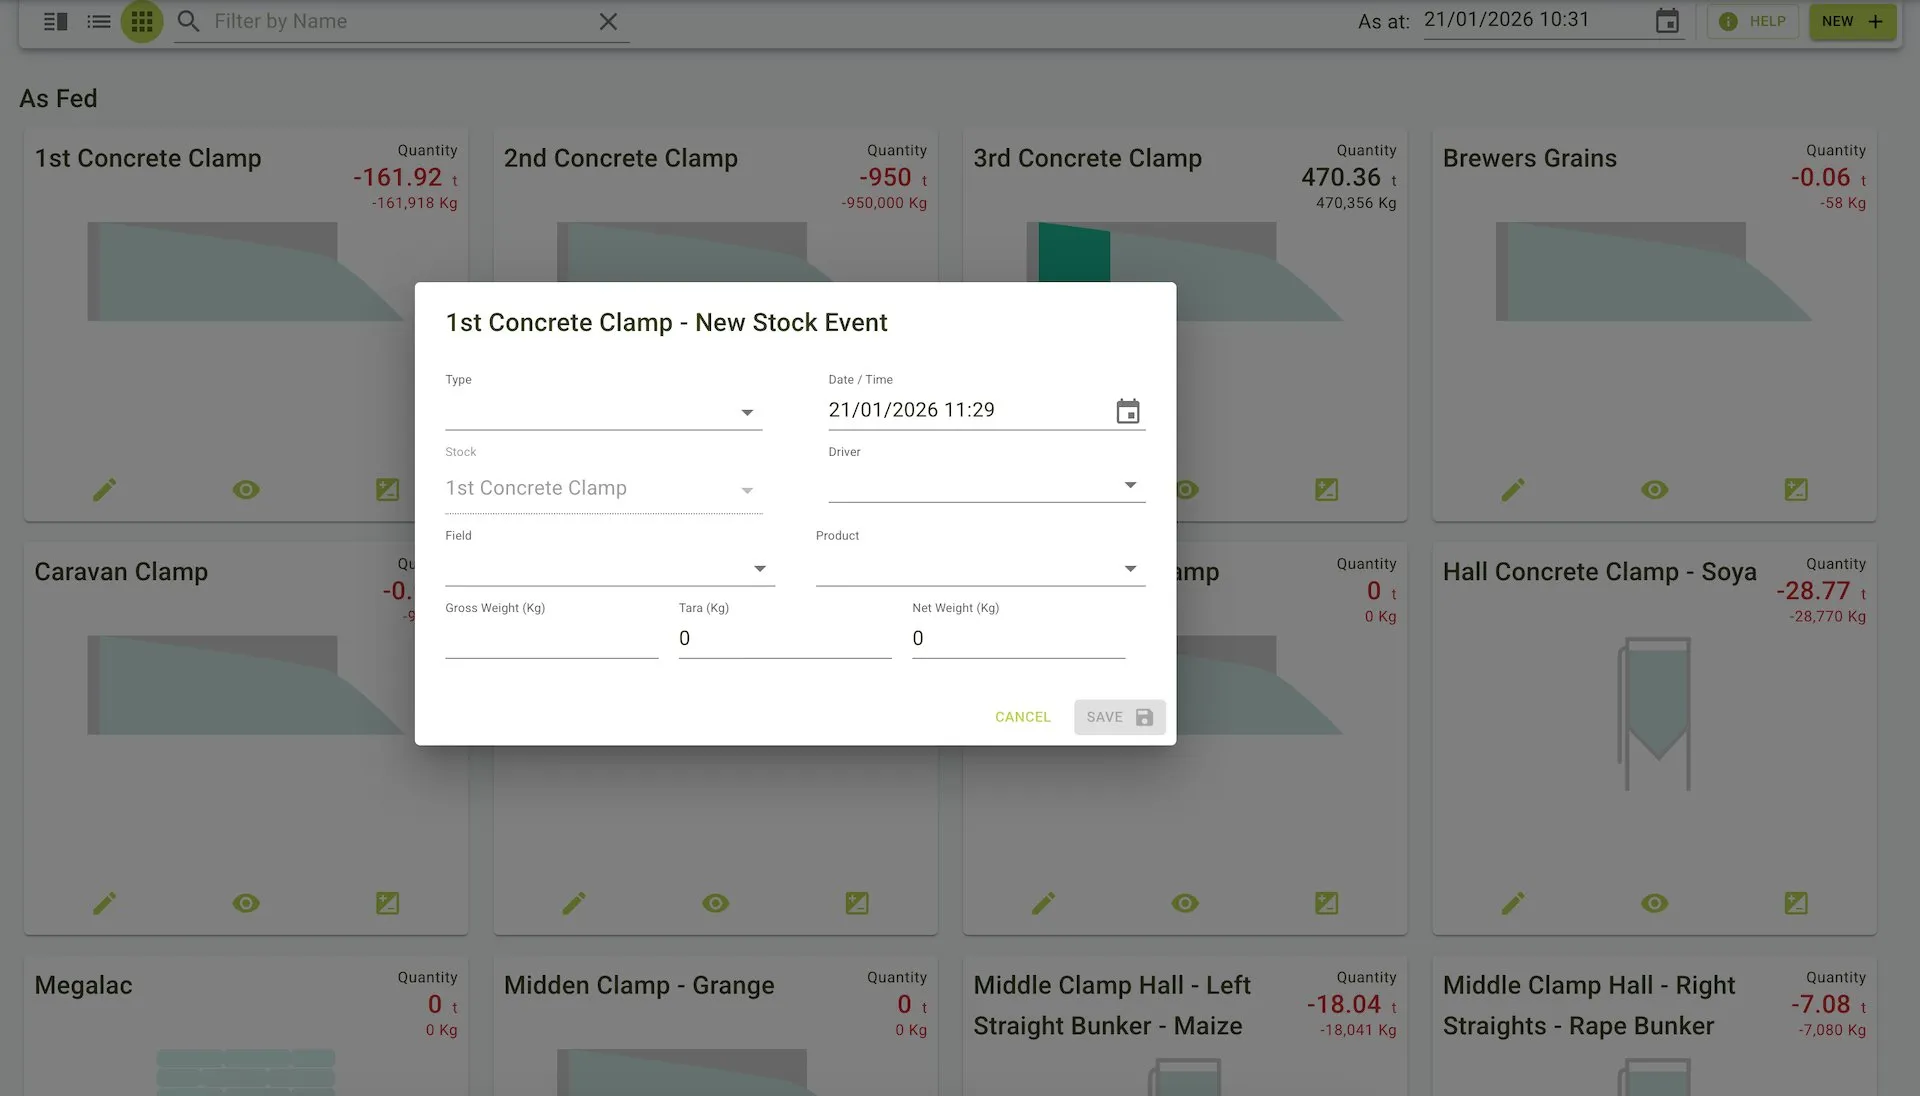Select the Midden Clamp - Grange title
This screenshot has width=1920, height=1096.
(639, 985)
